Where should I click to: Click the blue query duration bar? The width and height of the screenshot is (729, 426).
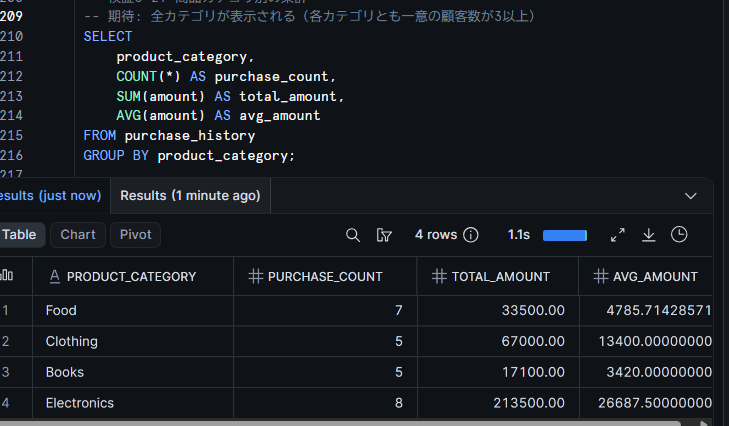coord(565,235)
